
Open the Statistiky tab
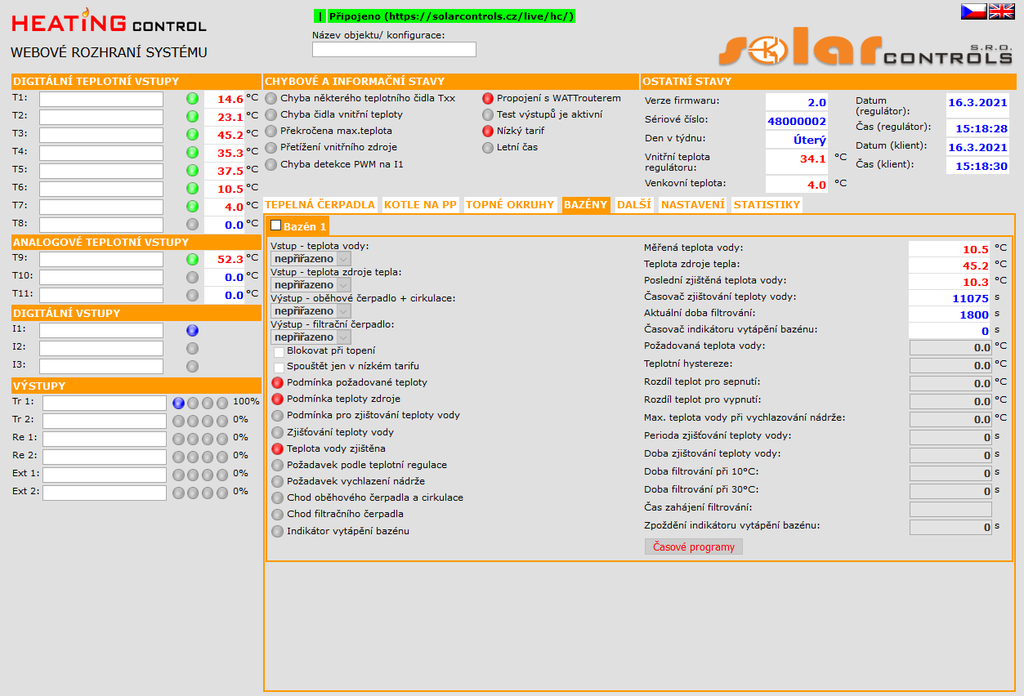(766, 205)
